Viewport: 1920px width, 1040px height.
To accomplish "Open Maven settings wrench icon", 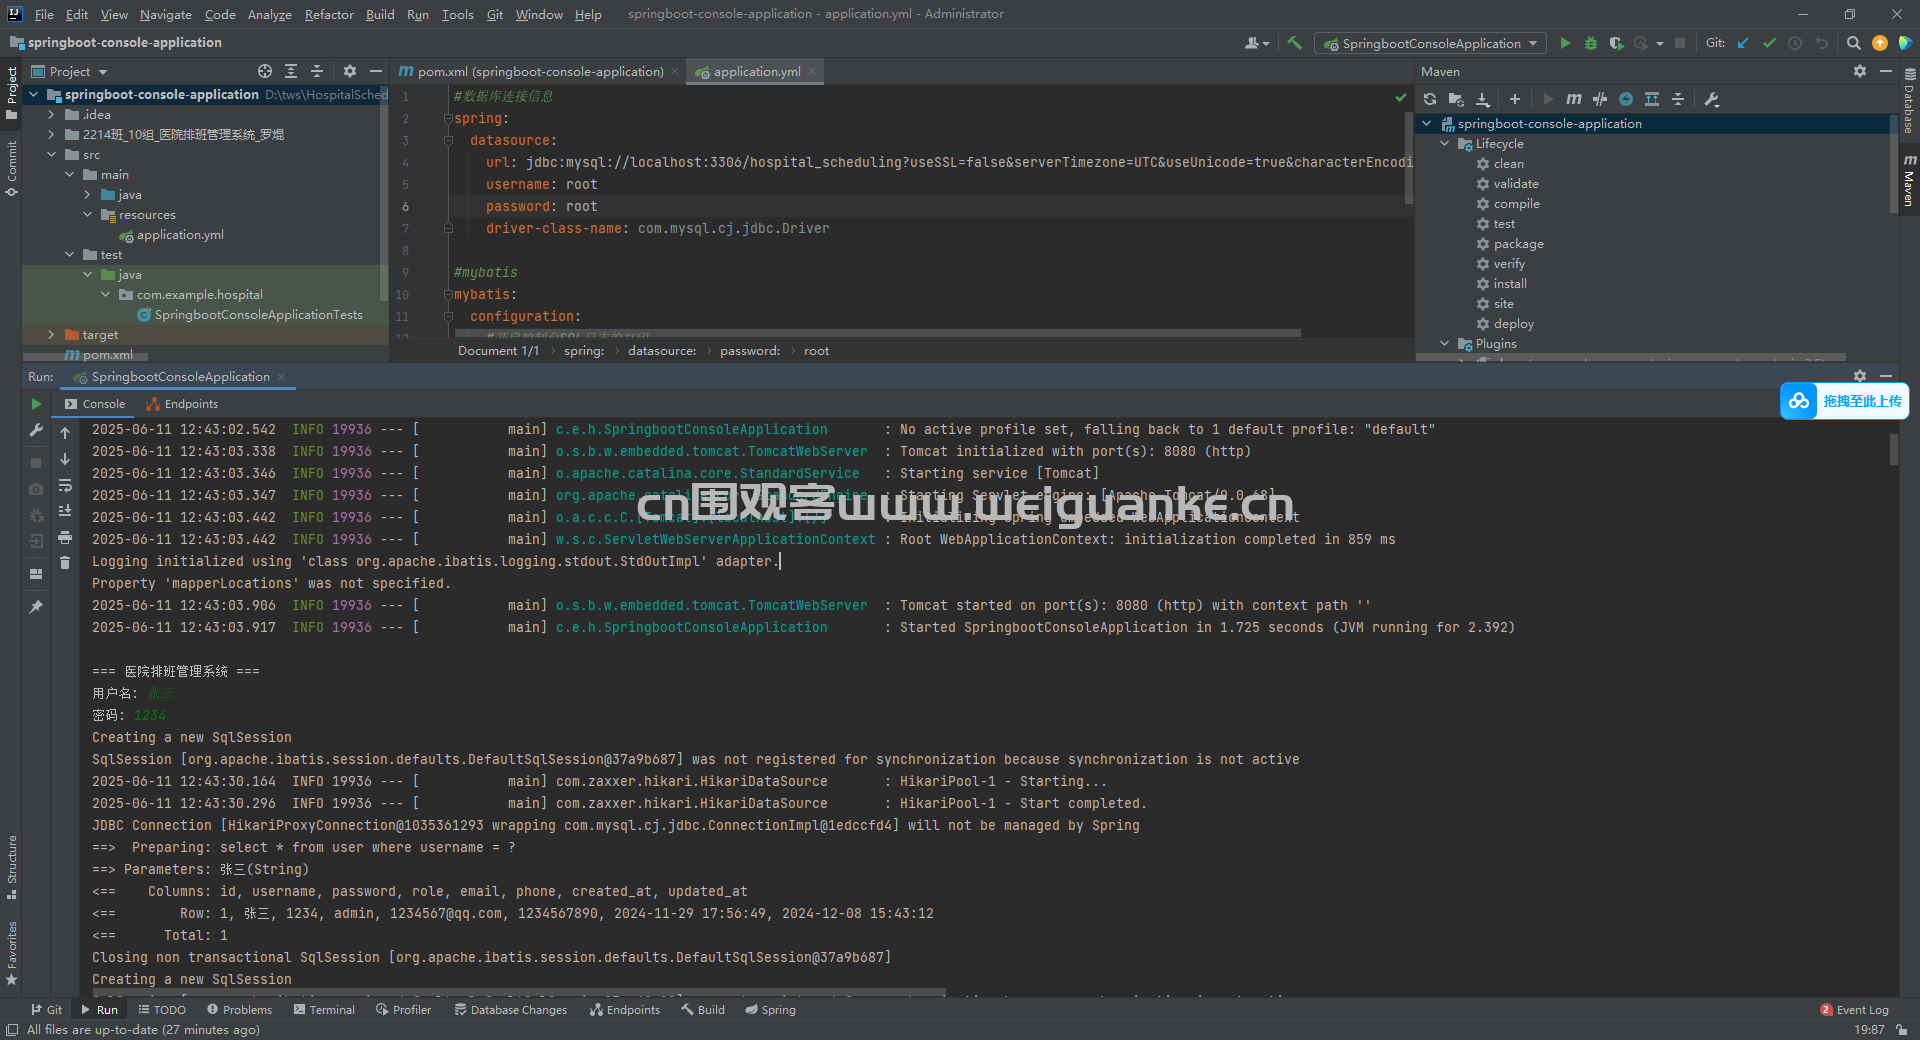I will pyautogui.click(x=1711, y=99).
